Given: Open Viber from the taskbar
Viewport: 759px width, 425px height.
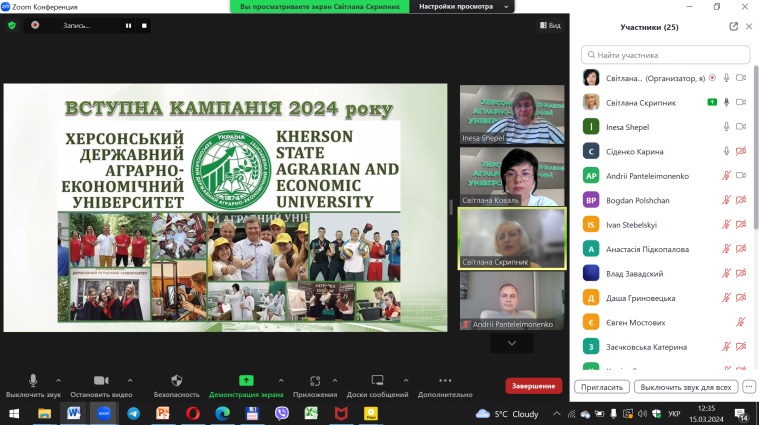Looking at the screenshot, I should [282, 413].
